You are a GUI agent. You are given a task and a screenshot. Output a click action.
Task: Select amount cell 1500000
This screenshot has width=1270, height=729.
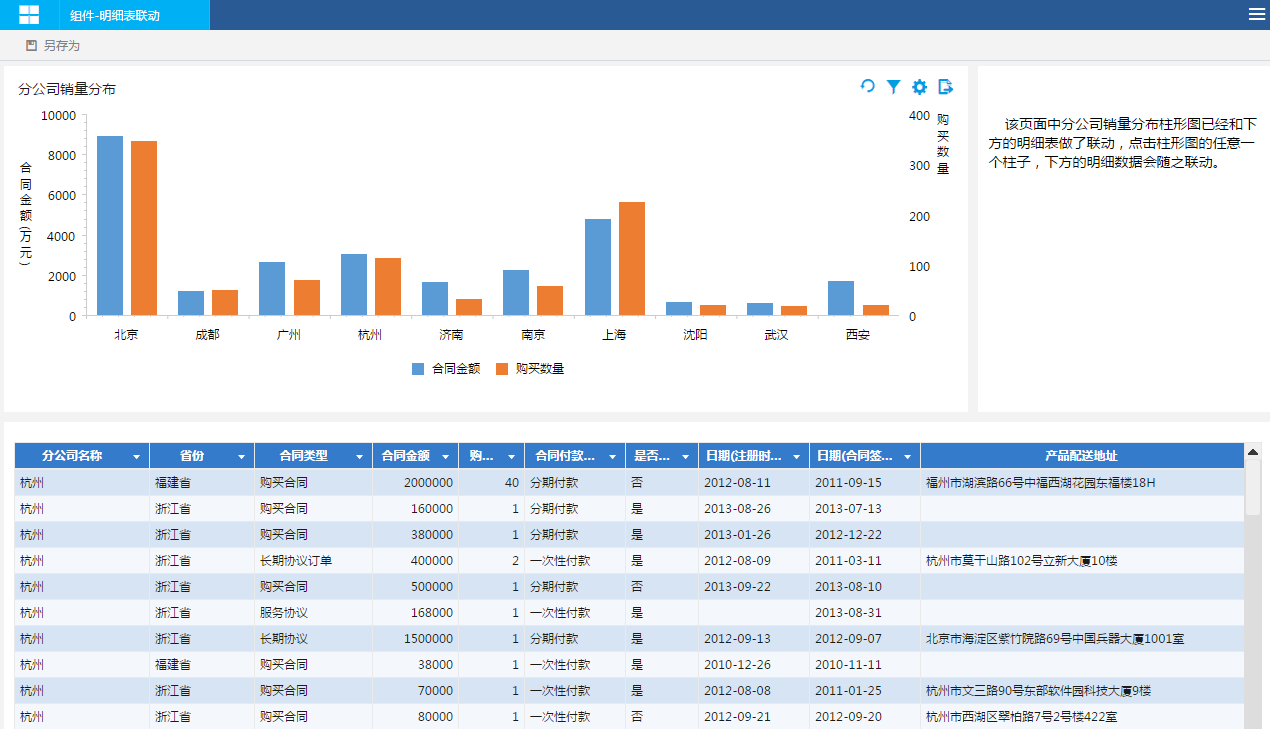(x=416, y=639)
